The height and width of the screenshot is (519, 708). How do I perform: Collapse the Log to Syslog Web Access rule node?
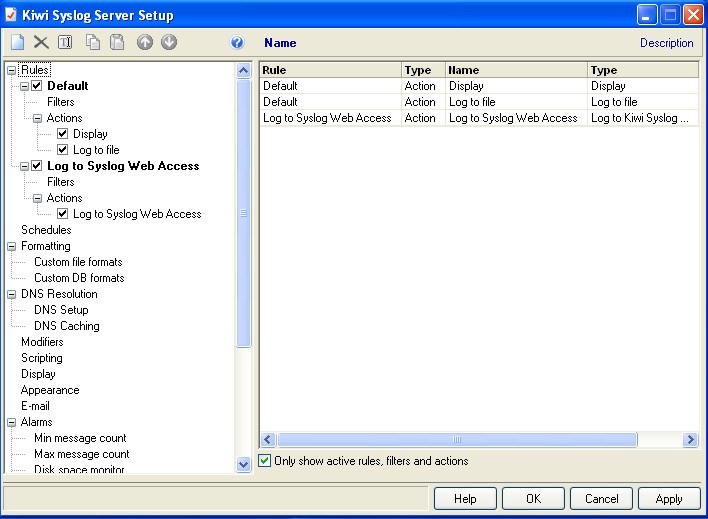pos(24,166)
